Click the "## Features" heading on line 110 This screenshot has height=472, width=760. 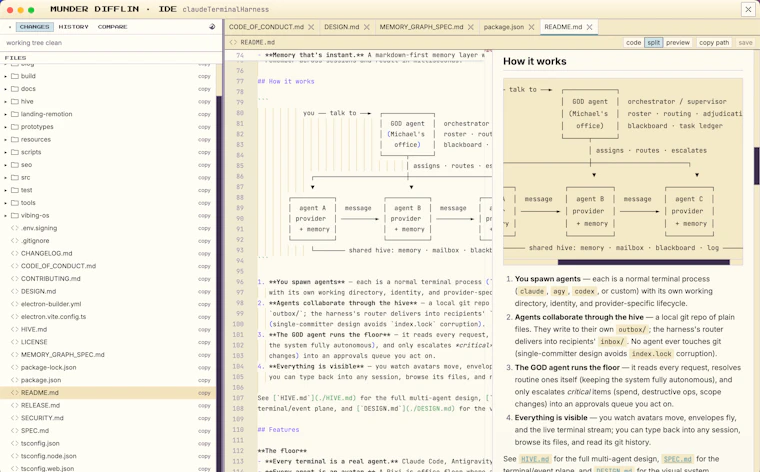click(278, 430)
